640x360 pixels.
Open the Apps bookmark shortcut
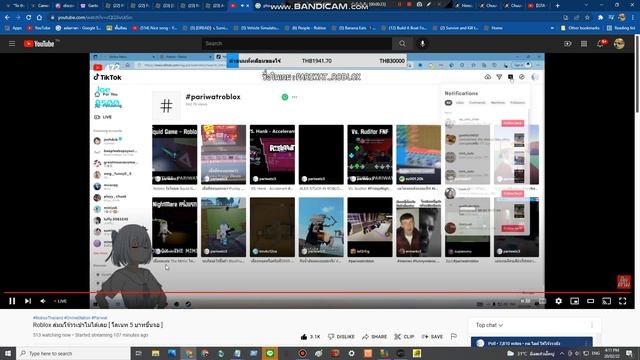click(13, 28)
